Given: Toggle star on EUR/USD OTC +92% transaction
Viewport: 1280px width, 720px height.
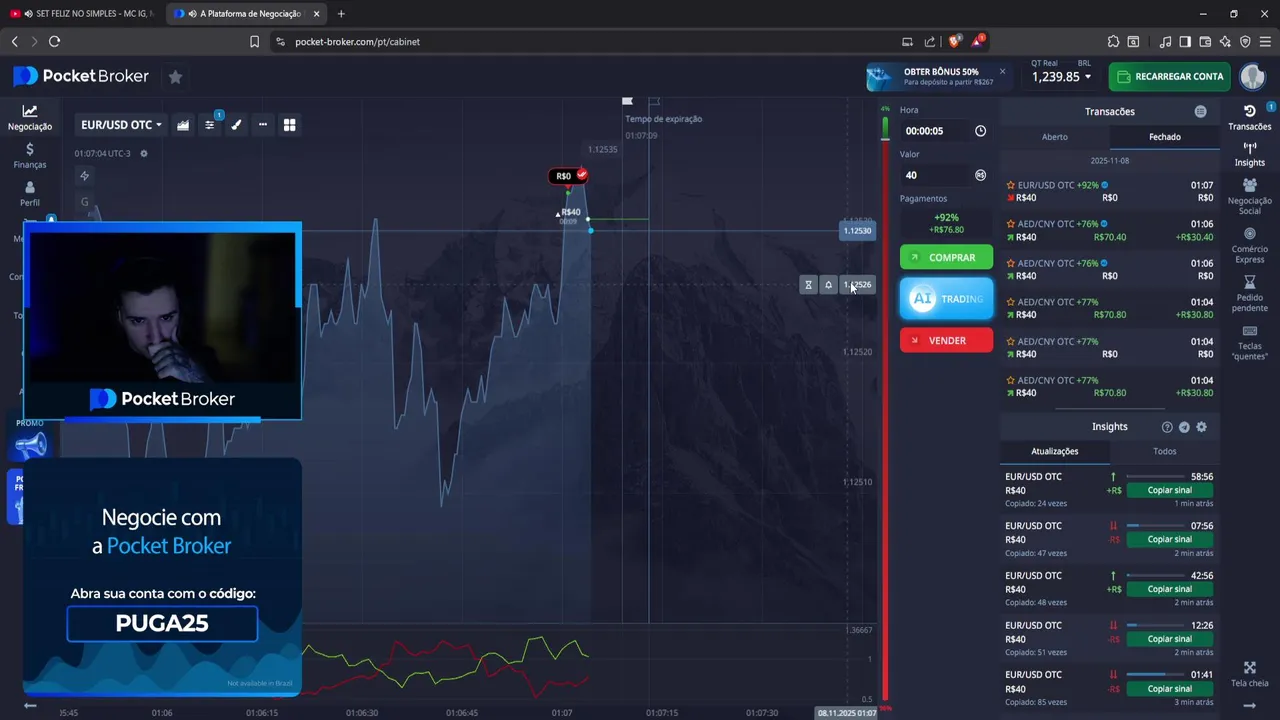Looking at the screenshot, I should tap(1011, 185).
